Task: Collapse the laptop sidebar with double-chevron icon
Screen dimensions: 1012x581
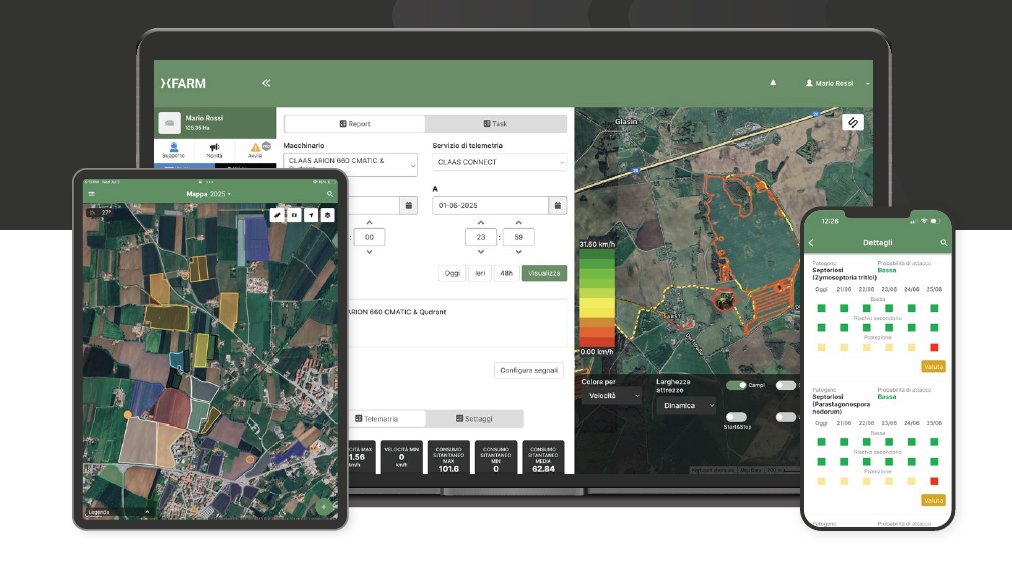Action: tap(266, 83)
